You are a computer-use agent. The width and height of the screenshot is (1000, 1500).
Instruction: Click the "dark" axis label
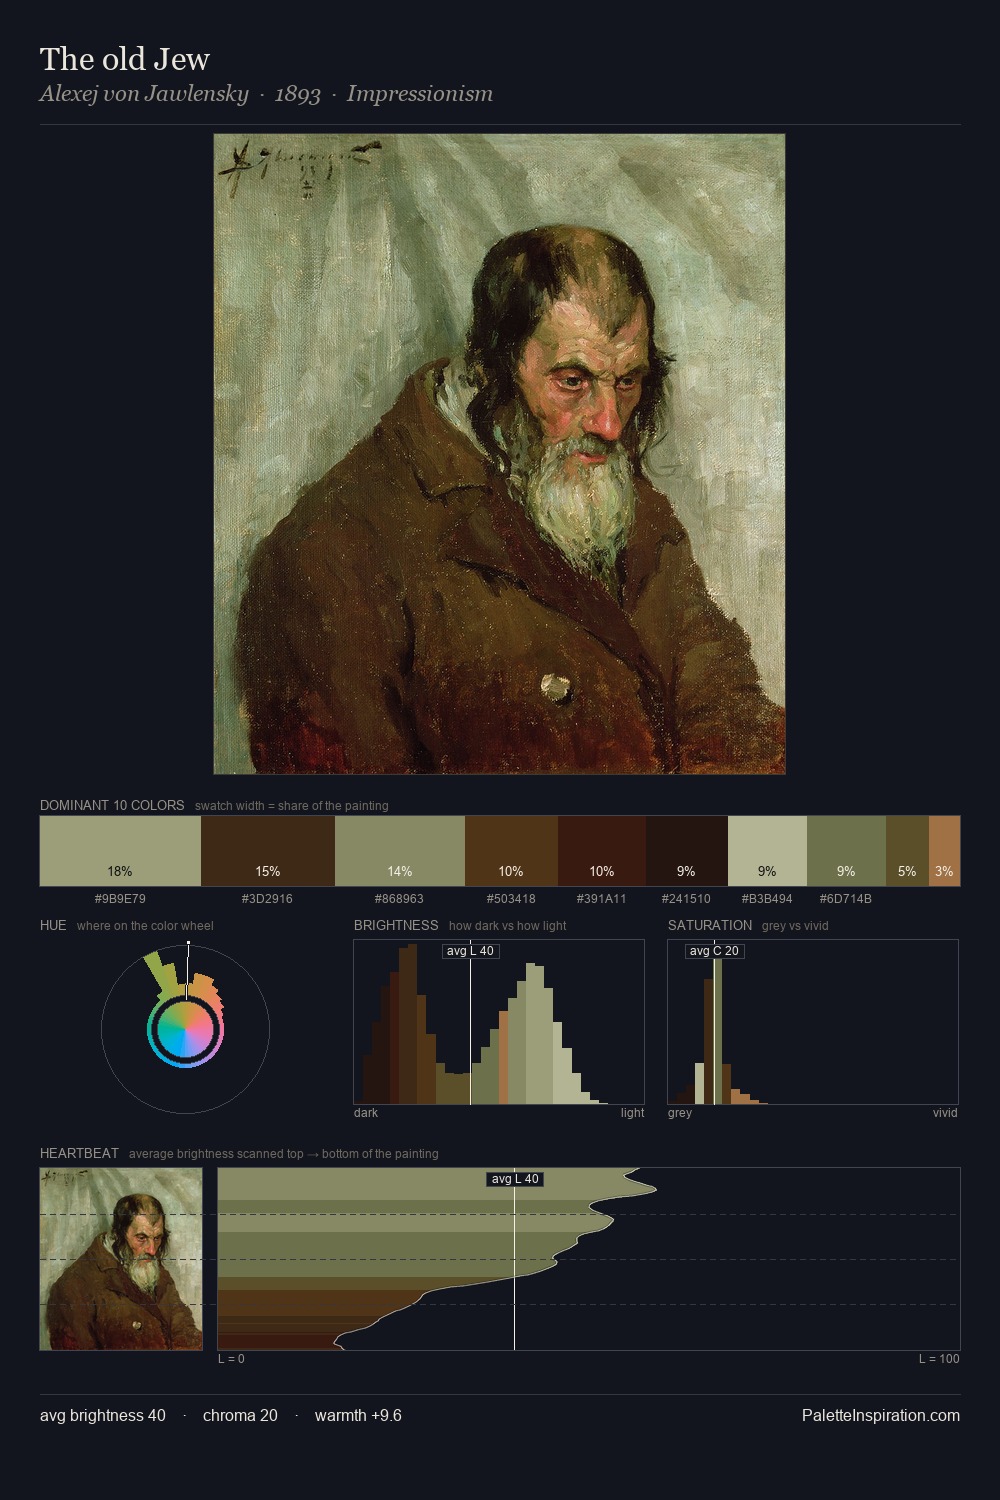[366, 1113]
